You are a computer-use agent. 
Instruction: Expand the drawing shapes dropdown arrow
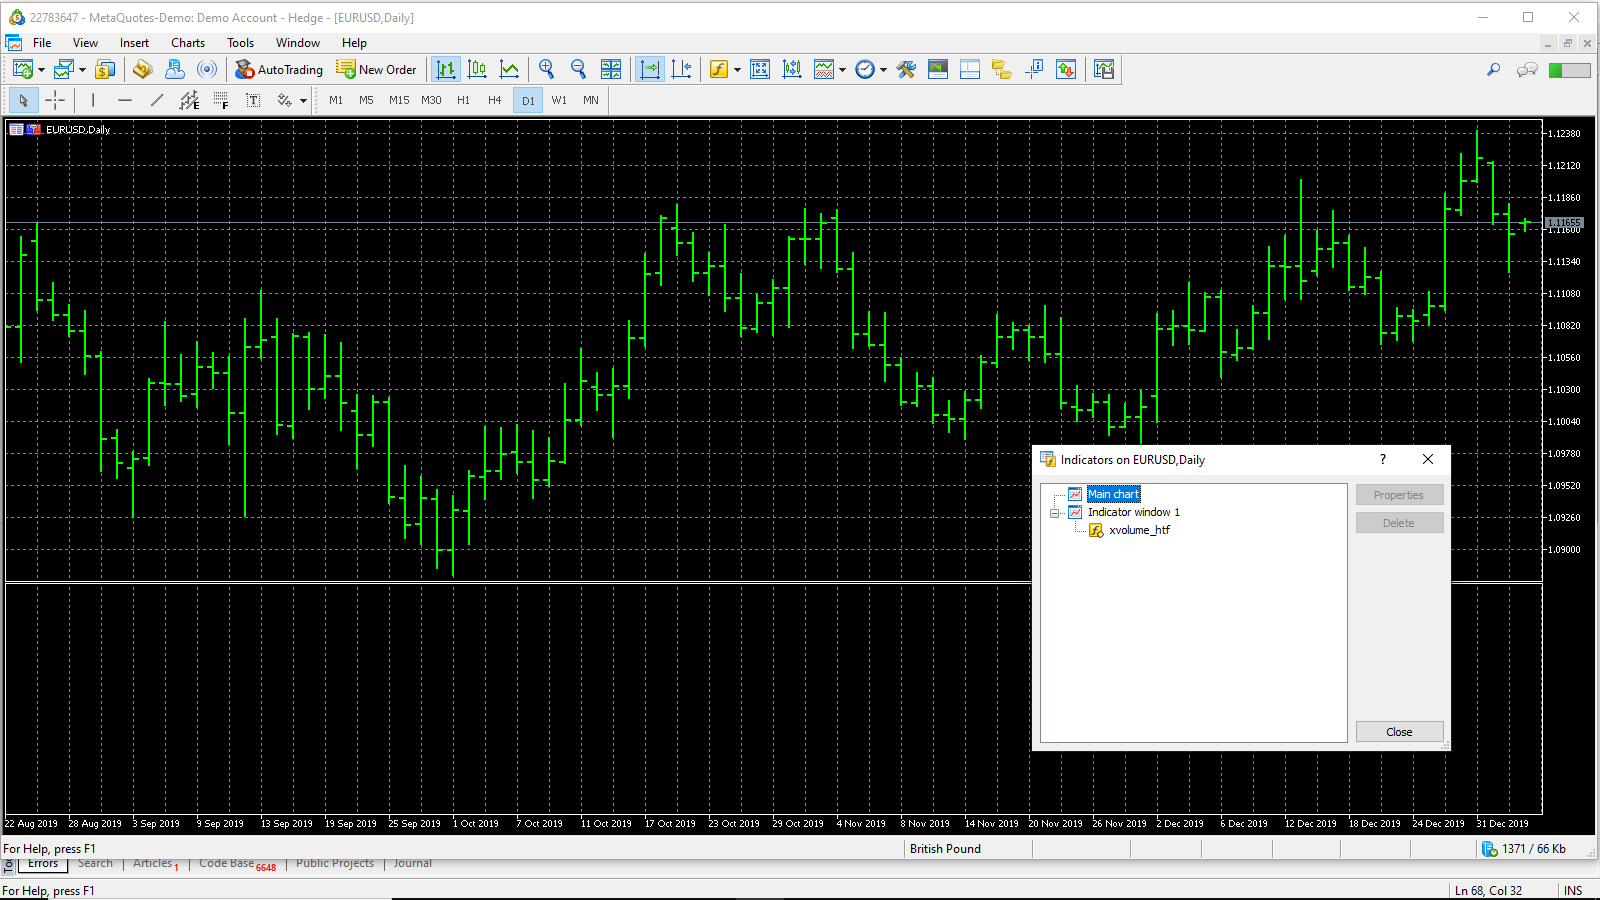[x=303, y=101]
